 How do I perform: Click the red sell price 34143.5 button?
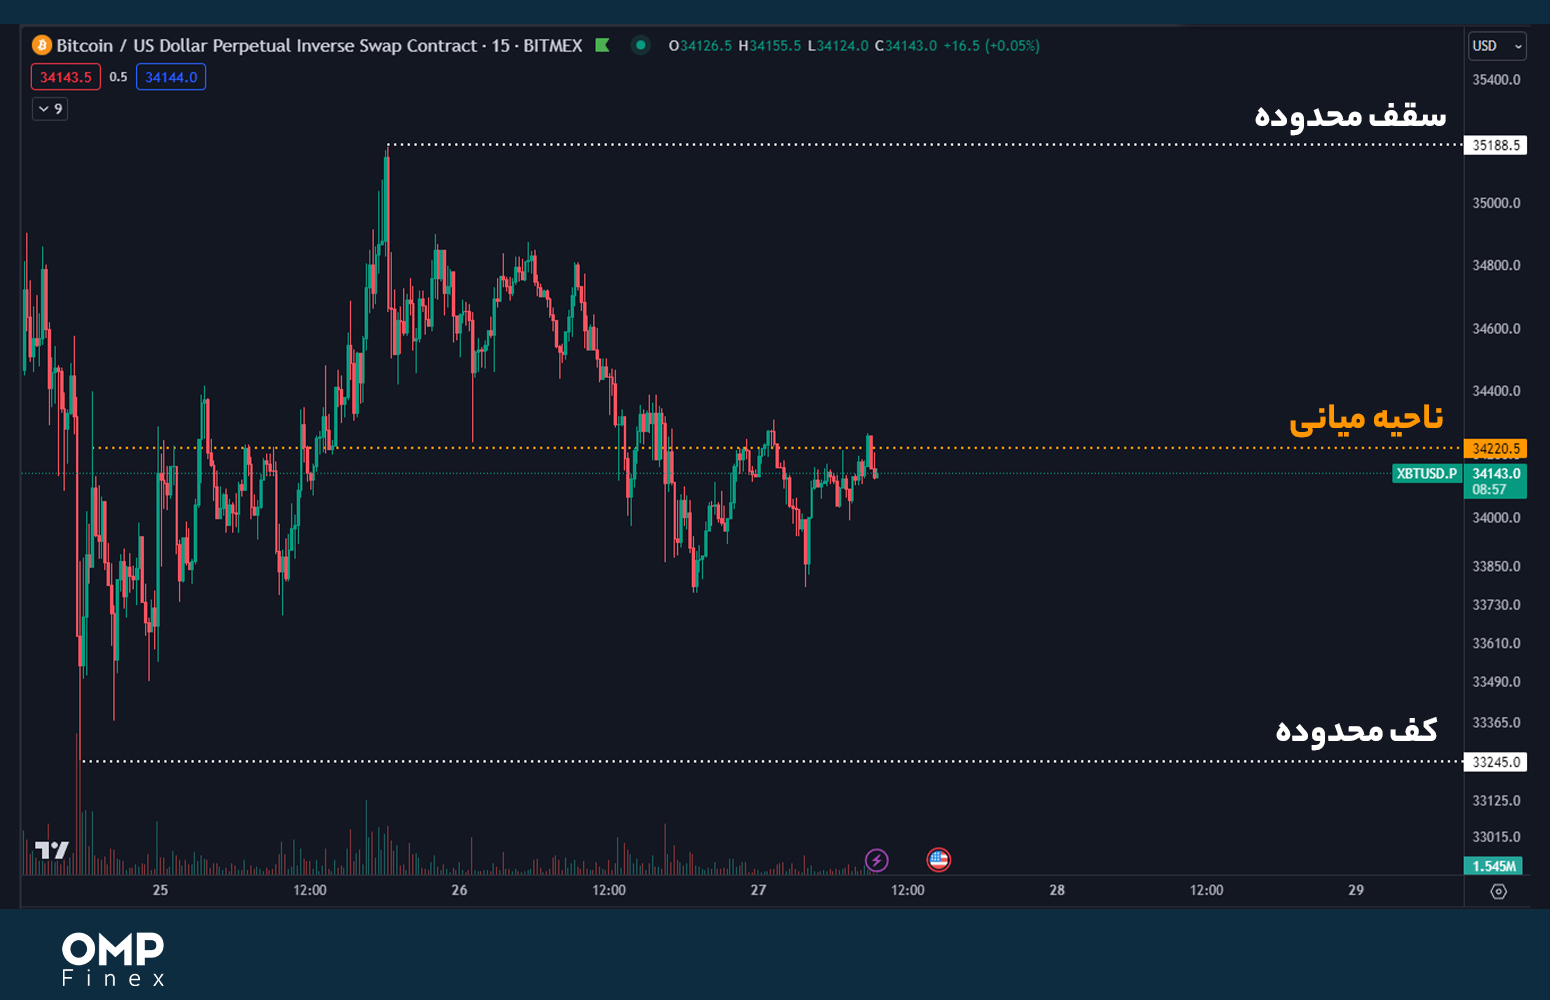(66, 77)
